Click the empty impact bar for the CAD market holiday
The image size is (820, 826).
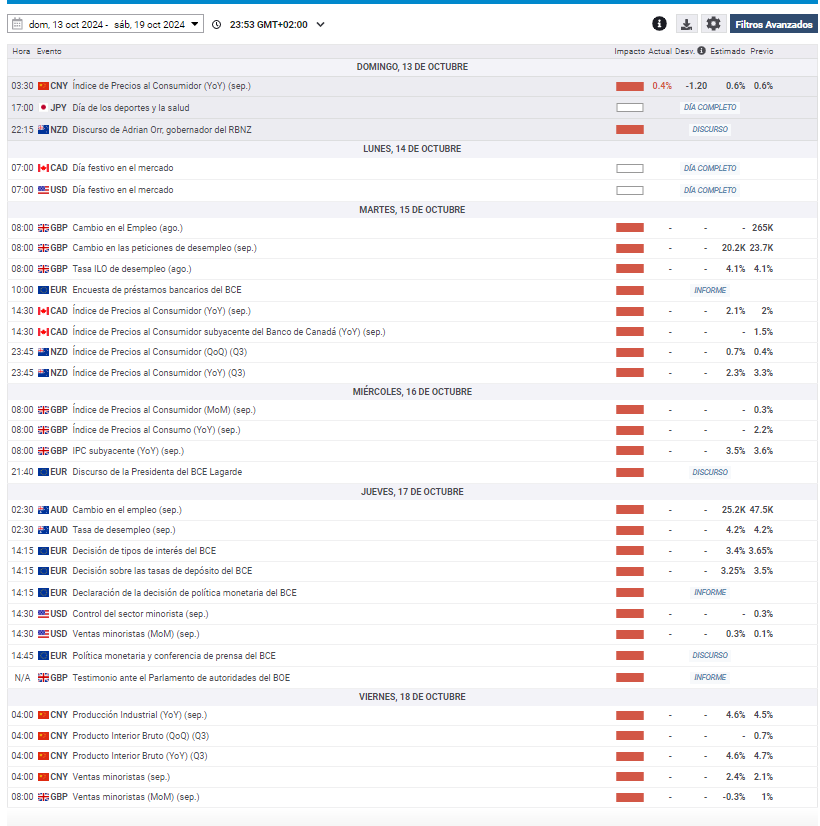630,168
